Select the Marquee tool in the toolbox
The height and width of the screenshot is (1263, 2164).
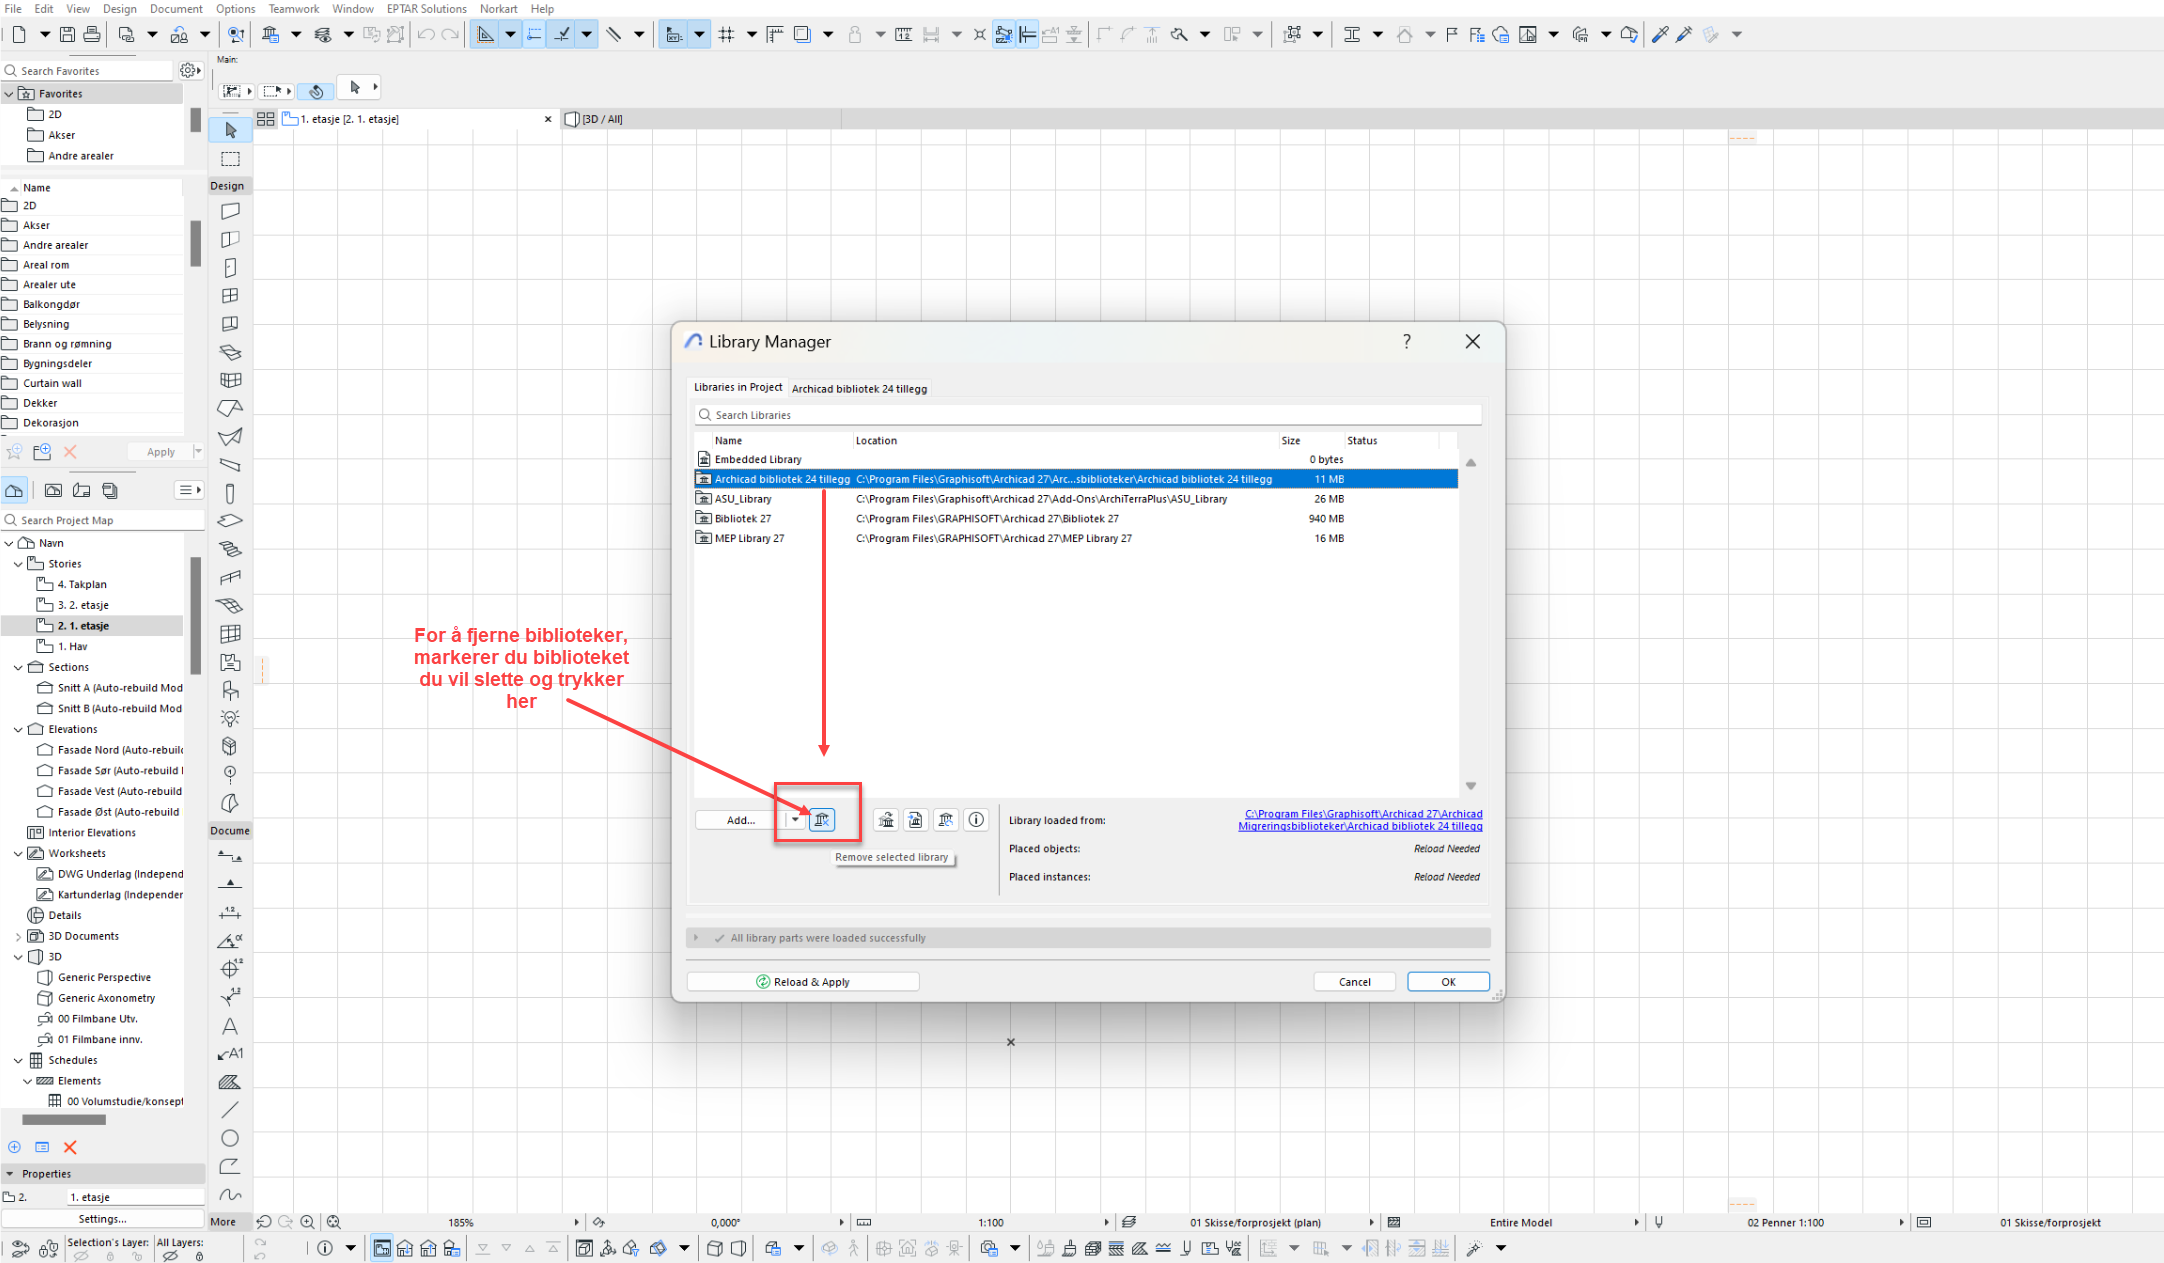[231, 159]
